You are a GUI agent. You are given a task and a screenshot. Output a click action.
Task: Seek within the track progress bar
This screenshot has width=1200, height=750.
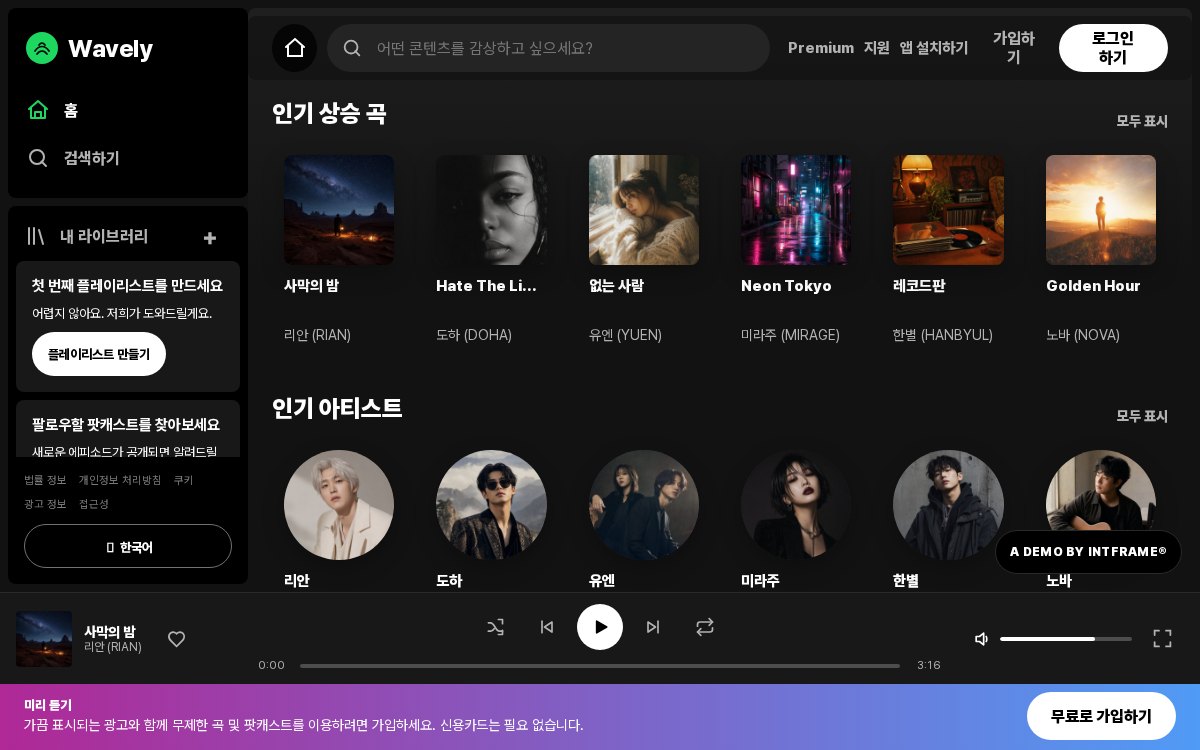[600, 665]
